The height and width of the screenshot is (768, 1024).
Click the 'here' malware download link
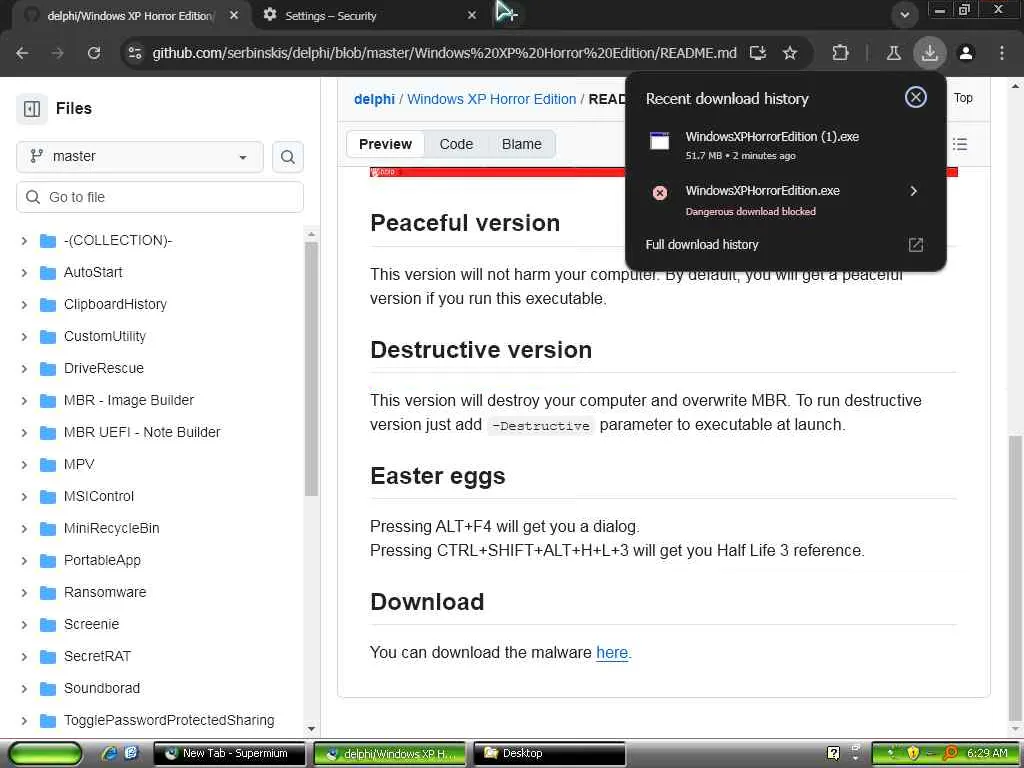coord(612,652)
